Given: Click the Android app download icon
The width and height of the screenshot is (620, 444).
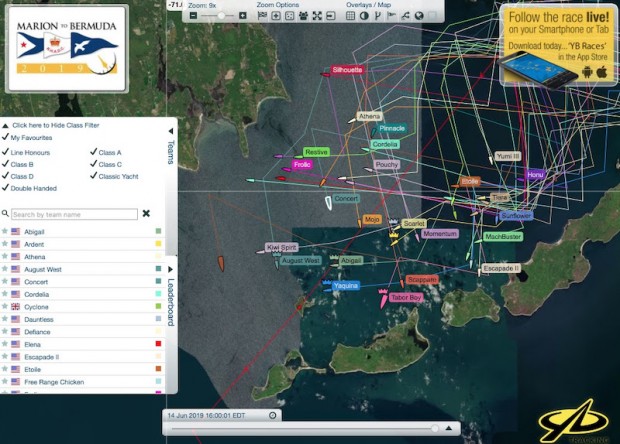Looking at the screenshot, I should pyautogui.click(x=588, y=72).
